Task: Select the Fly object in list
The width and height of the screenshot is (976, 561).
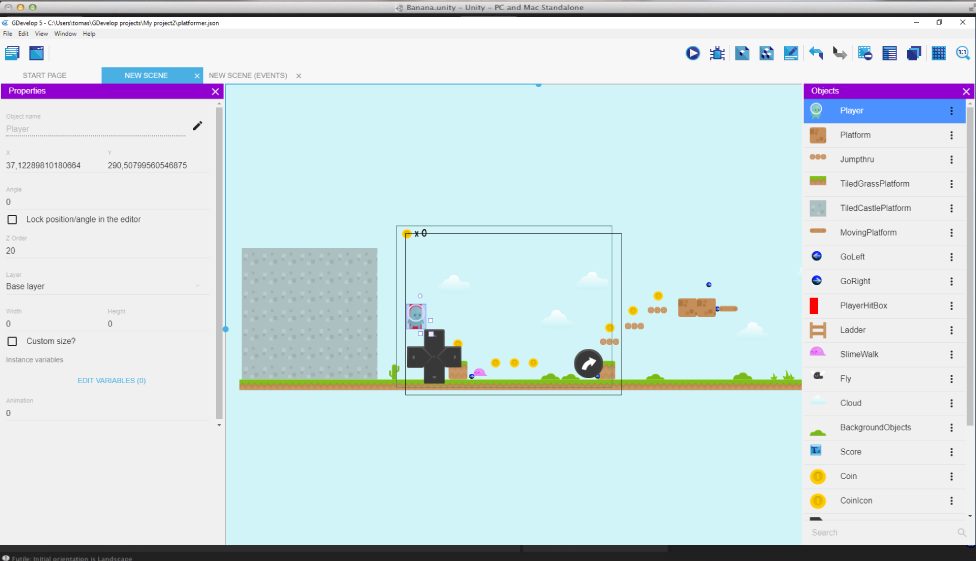Action: (x=884, y=379)
